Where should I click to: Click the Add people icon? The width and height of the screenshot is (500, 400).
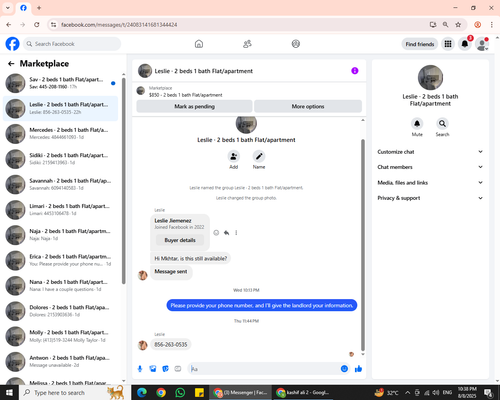tap(234, 156)
